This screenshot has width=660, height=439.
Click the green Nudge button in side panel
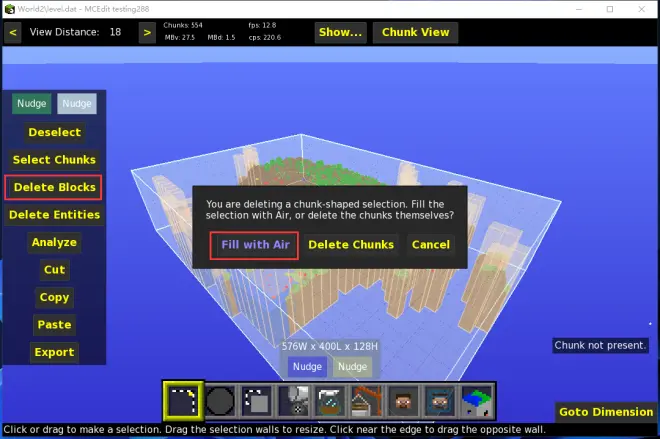32,104
